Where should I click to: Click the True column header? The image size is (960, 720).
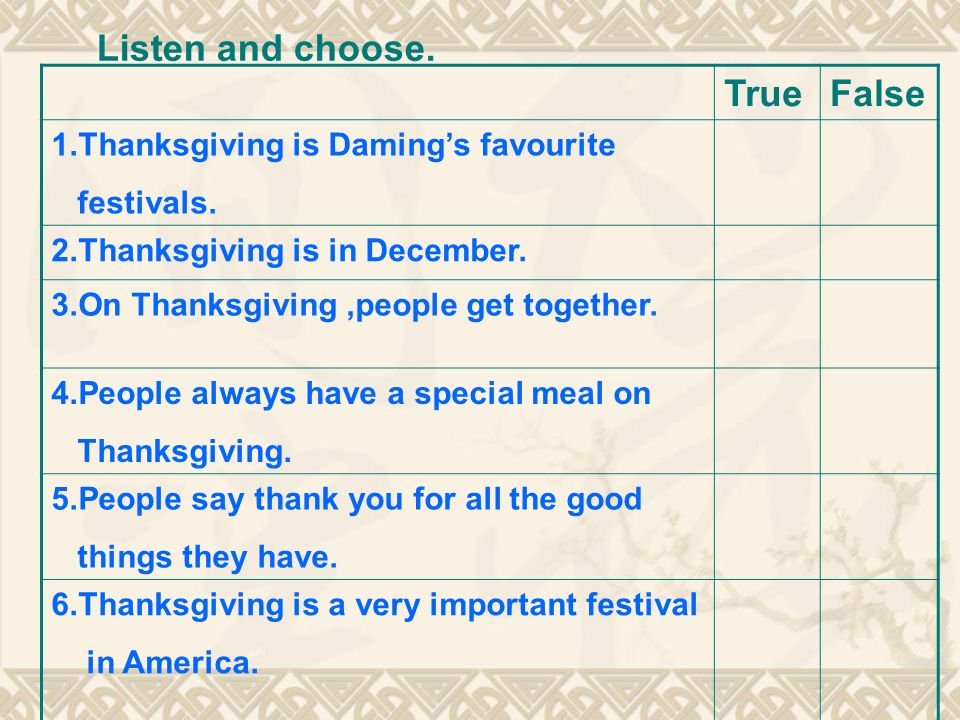pyautogui.click(x=763, y=94)
